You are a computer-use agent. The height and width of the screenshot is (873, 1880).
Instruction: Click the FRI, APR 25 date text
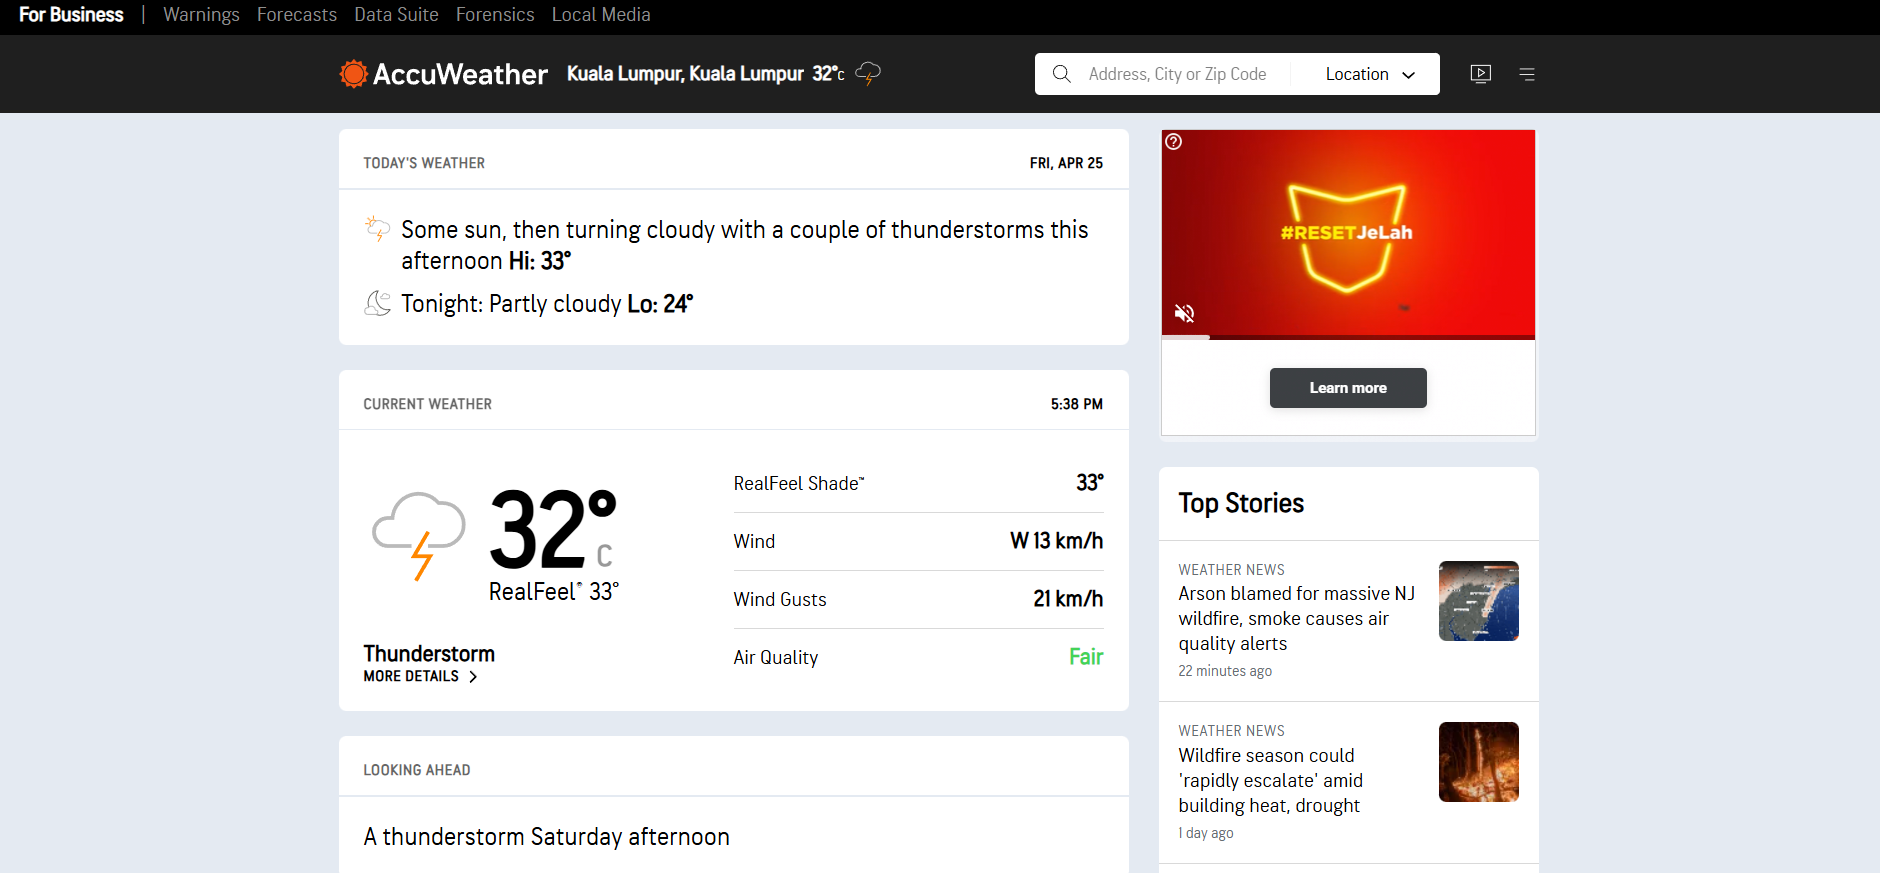(1066, 163)
